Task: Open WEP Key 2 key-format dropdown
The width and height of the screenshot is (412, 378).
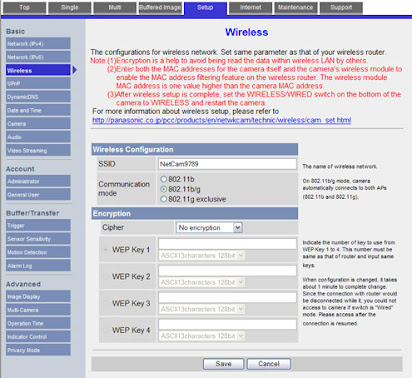Action: (202, 282)
